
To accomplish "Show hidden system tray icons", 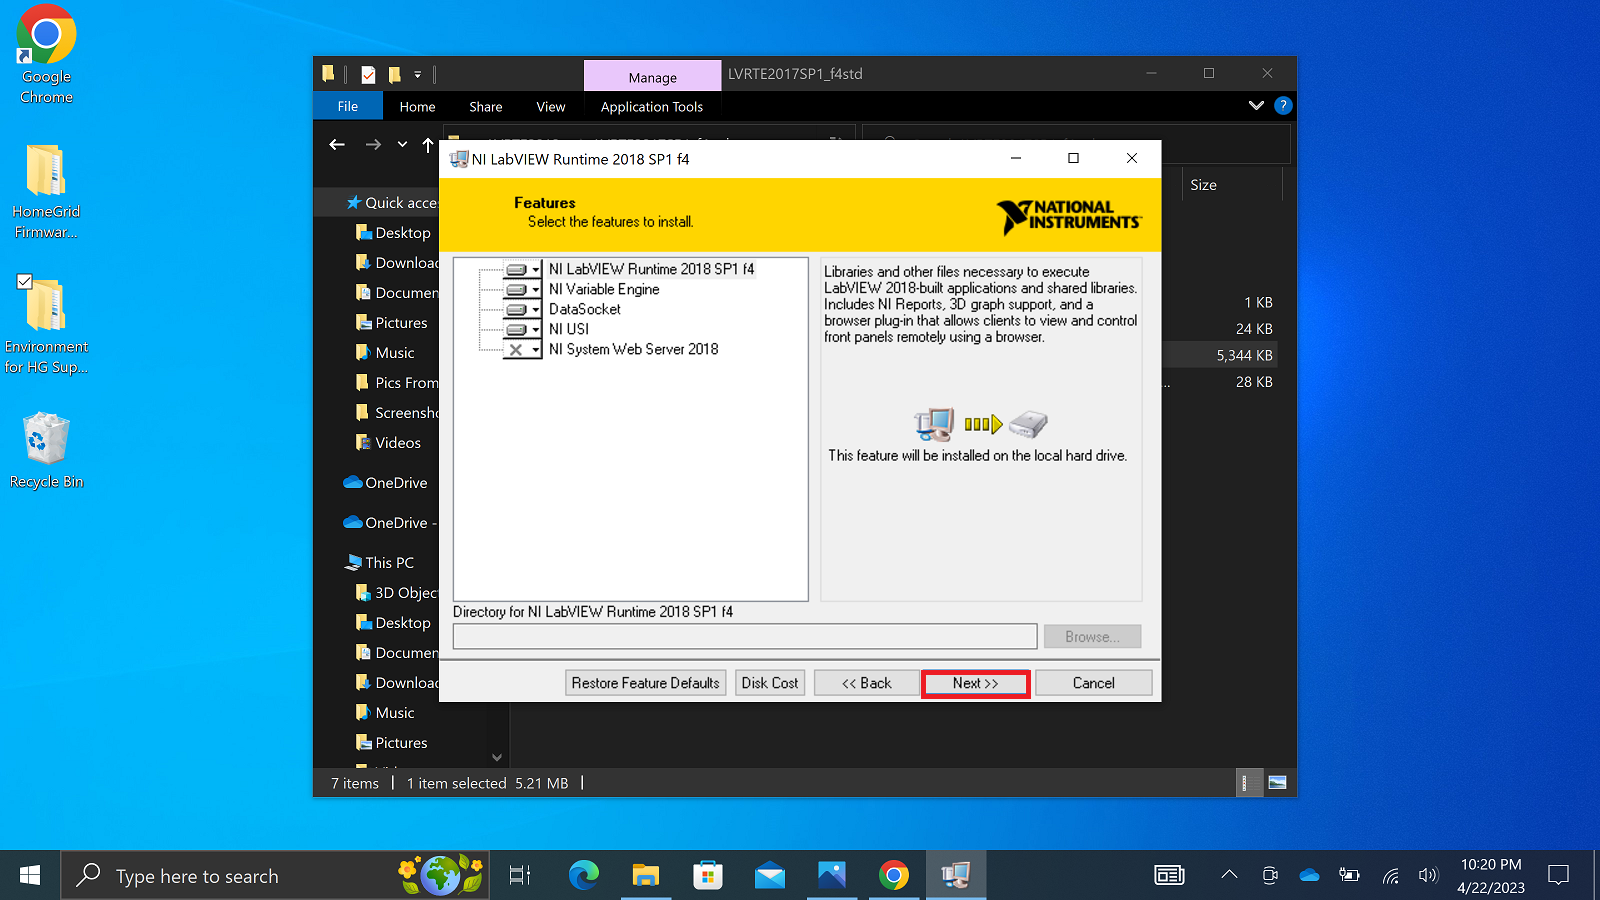I will click(1229, 875).
